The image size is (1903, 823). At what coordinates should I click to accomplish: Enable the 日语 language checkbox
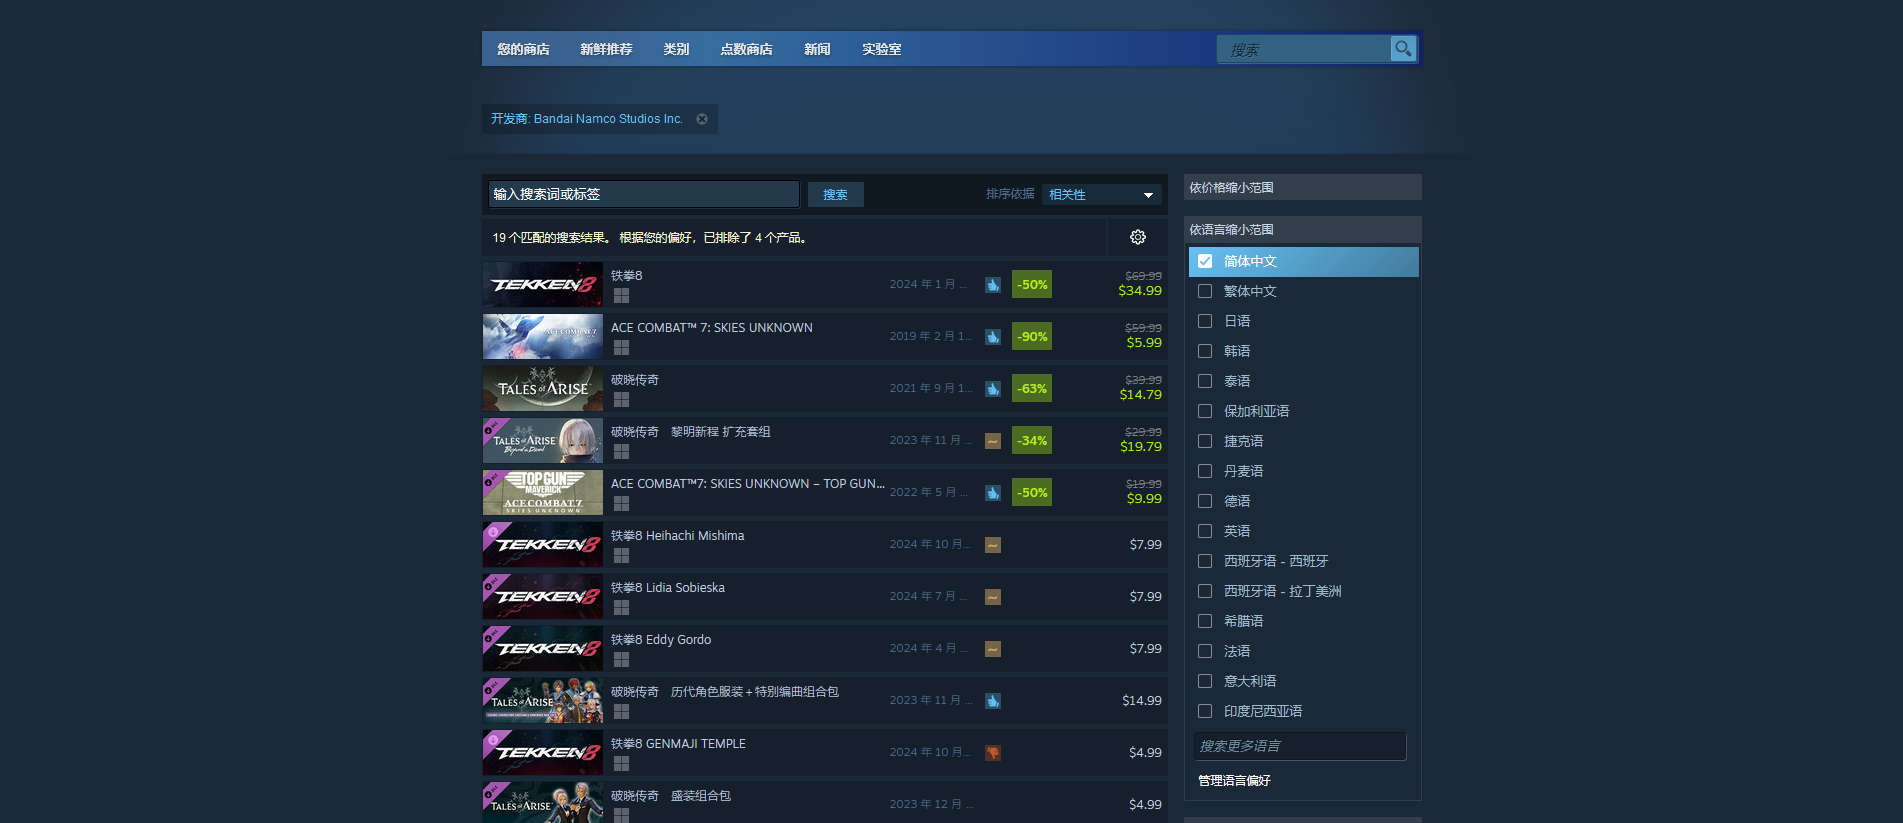tap(1205, 321)
